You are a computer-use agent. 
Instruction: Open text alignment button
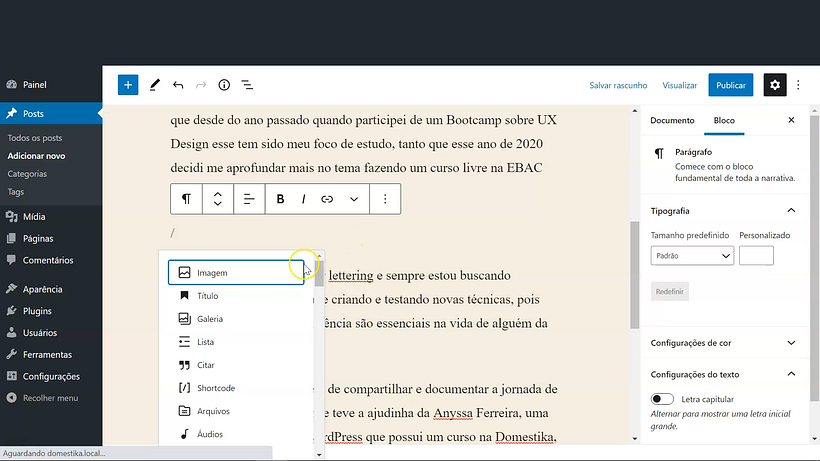tap(249, 199)
